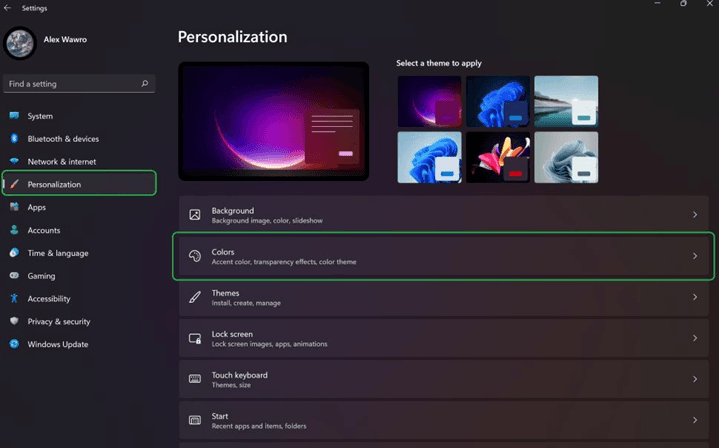Image resolution: width=719 pixels, height=448 pixels.
Task: Apply the gray bloom theme
Action: [x=566, y=157]
